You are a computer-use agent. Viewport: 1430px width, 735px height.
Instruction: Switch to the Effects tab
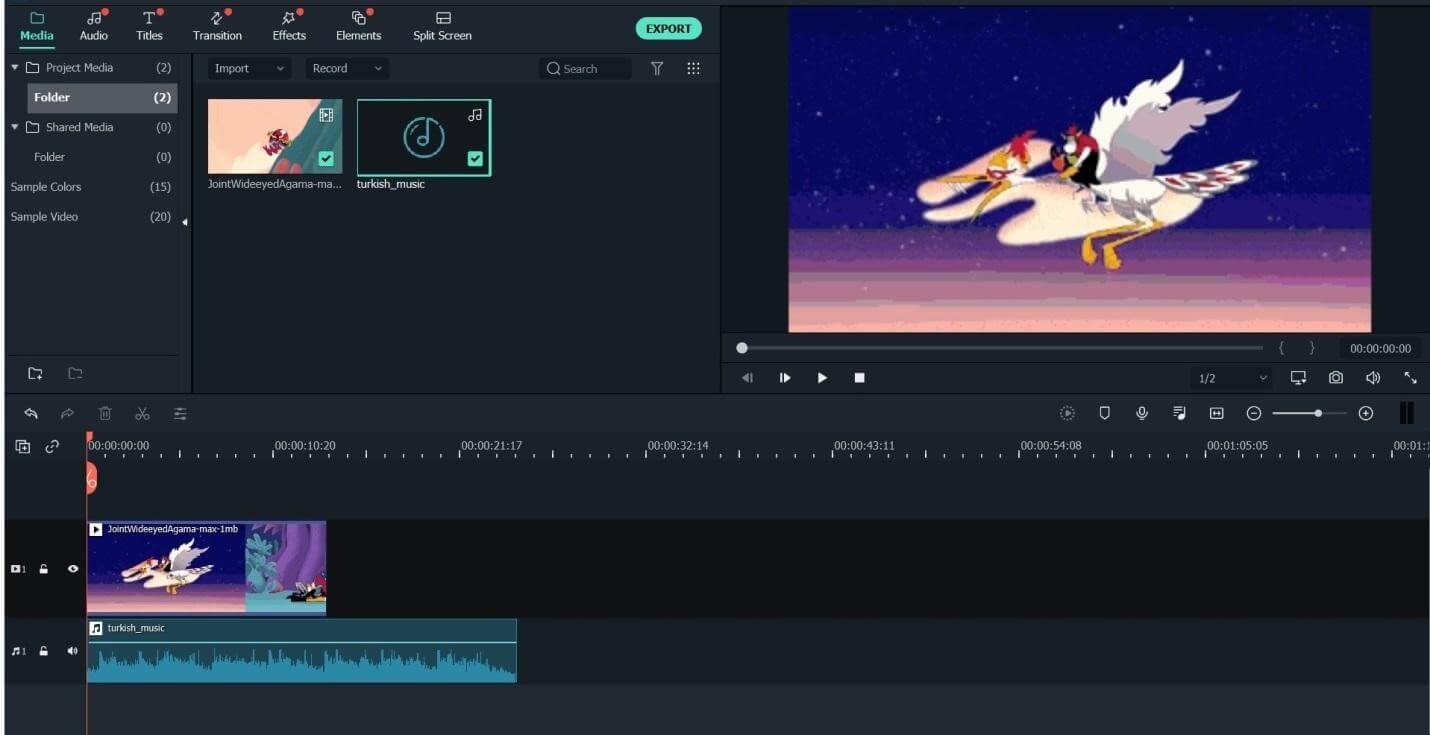point(289,27)
